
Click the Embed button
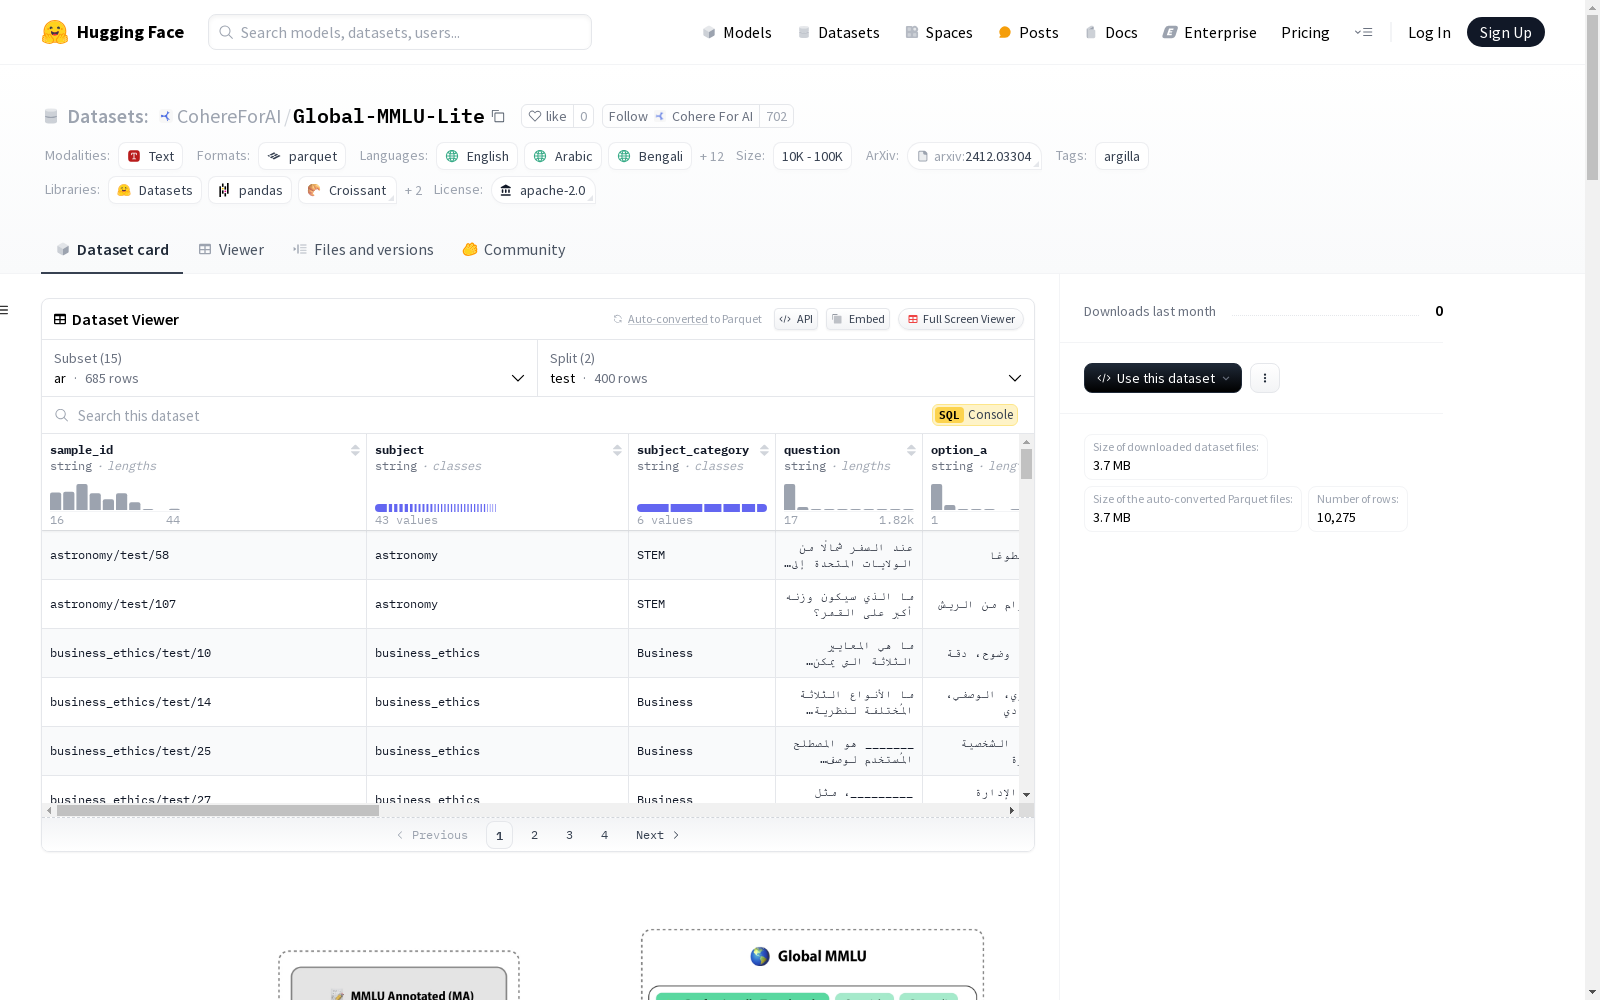point(858,319)
